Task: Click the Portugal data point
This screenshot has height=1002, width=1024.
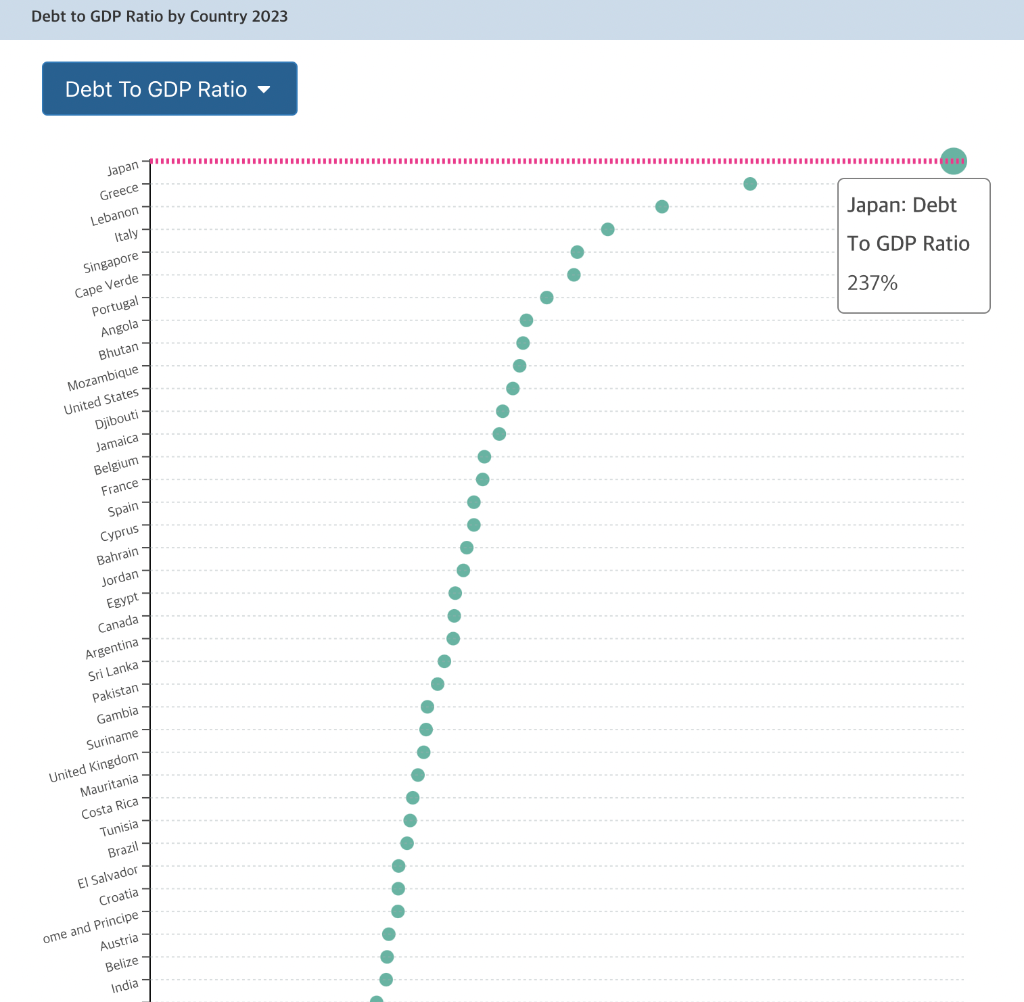Action: point(547,298)
